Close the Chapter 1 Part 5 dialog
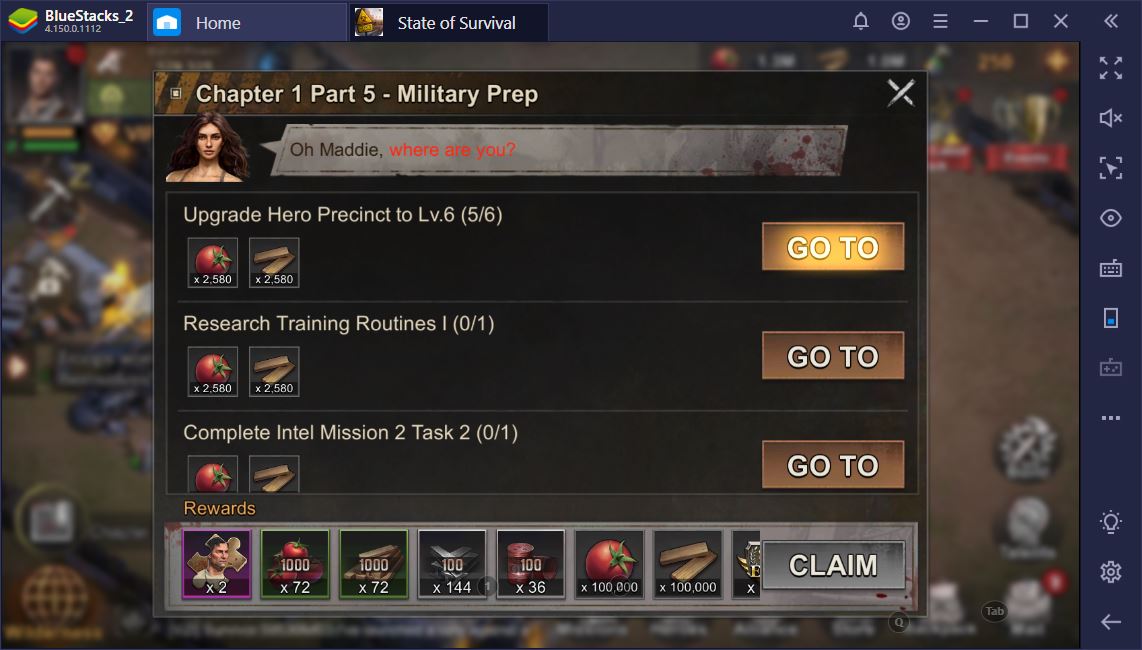 901,93
